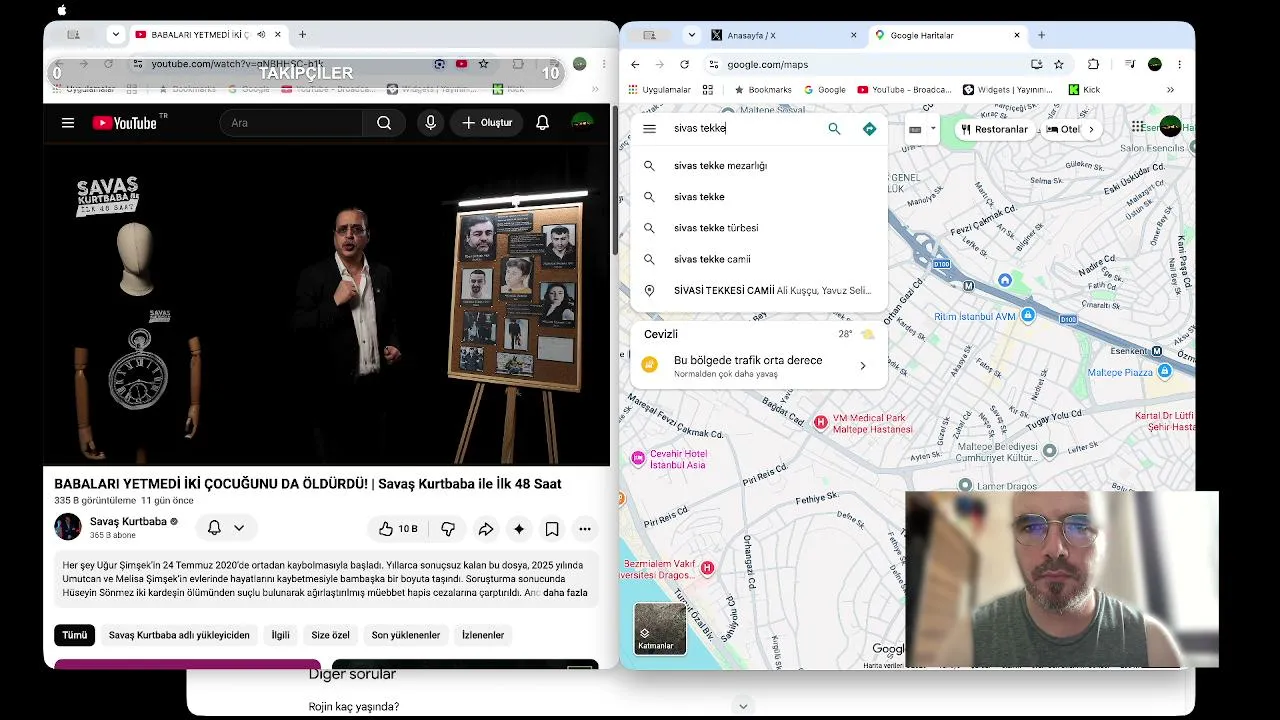Click the Google Maps search magnifier
This screenshot has width=1280, height=720.
click(x=834, y=129)
